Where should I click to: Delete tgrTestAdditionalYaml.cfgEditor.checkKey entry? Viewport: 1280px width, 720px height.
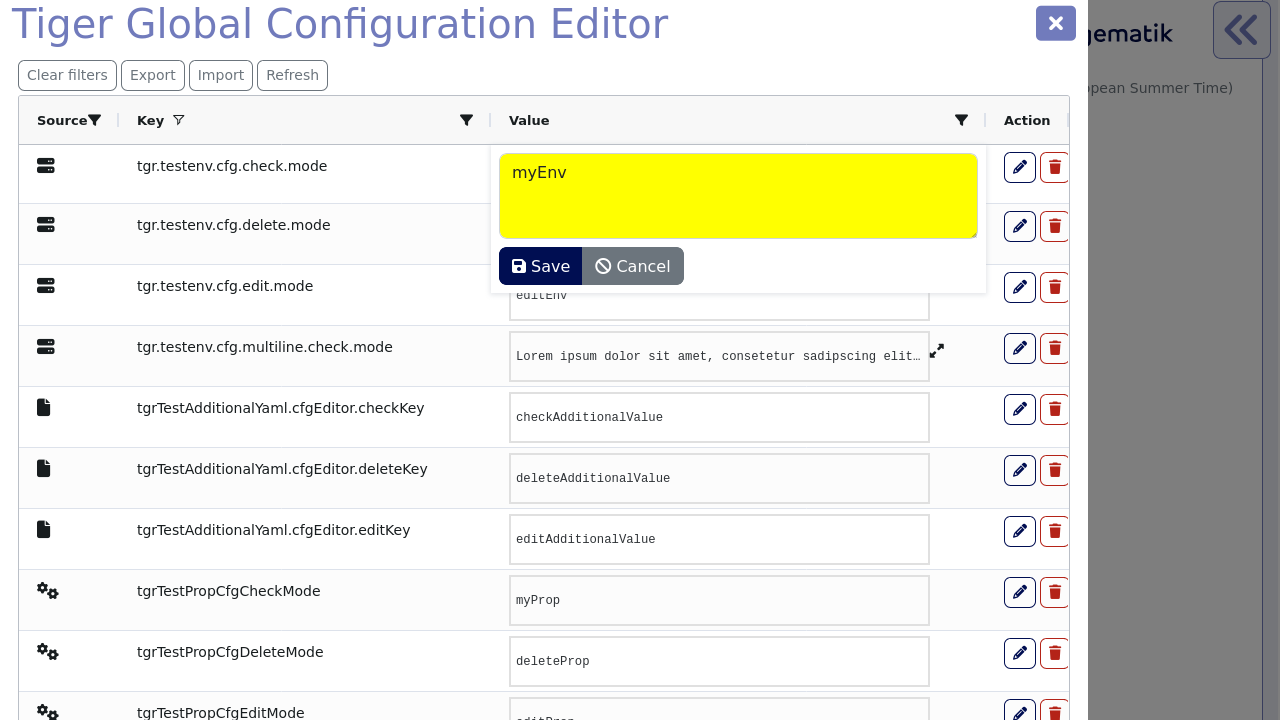[x=1055, y=409]
